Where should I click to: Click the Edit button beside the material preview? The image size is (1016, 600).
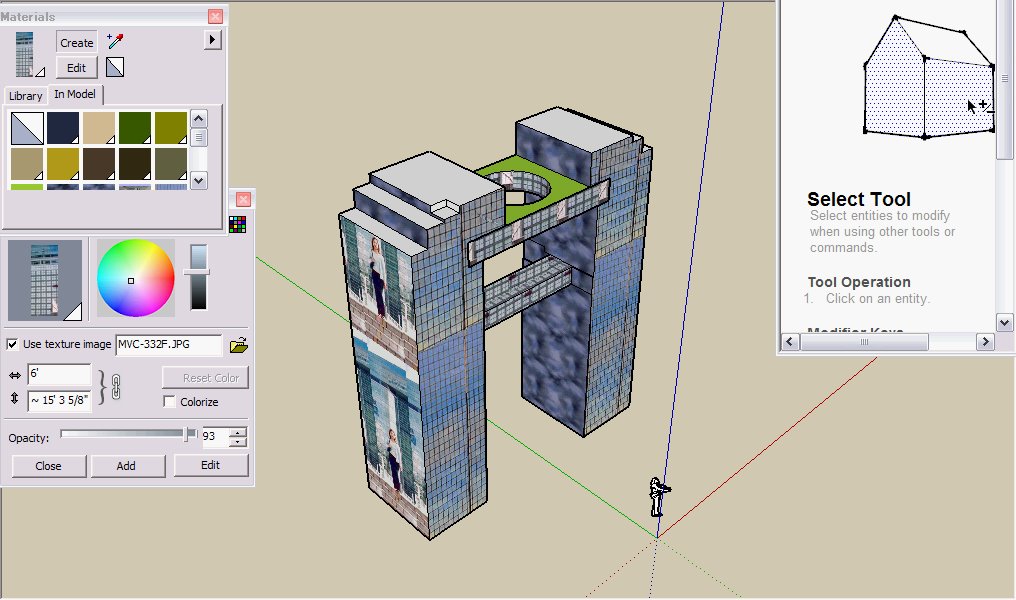76,67
